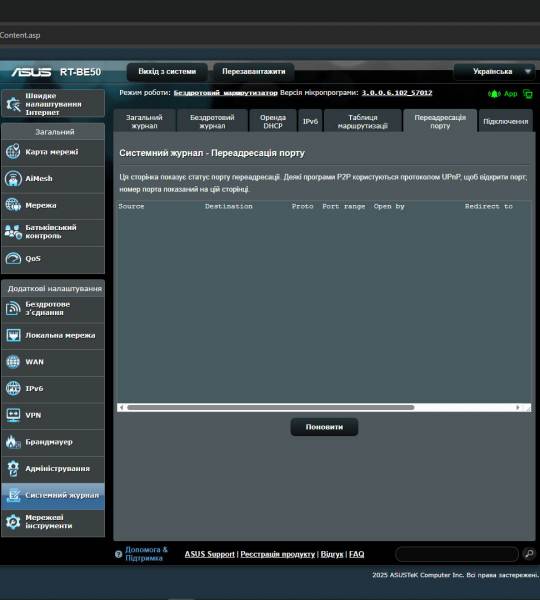Open Брандмауер menu item

[53, 442]
